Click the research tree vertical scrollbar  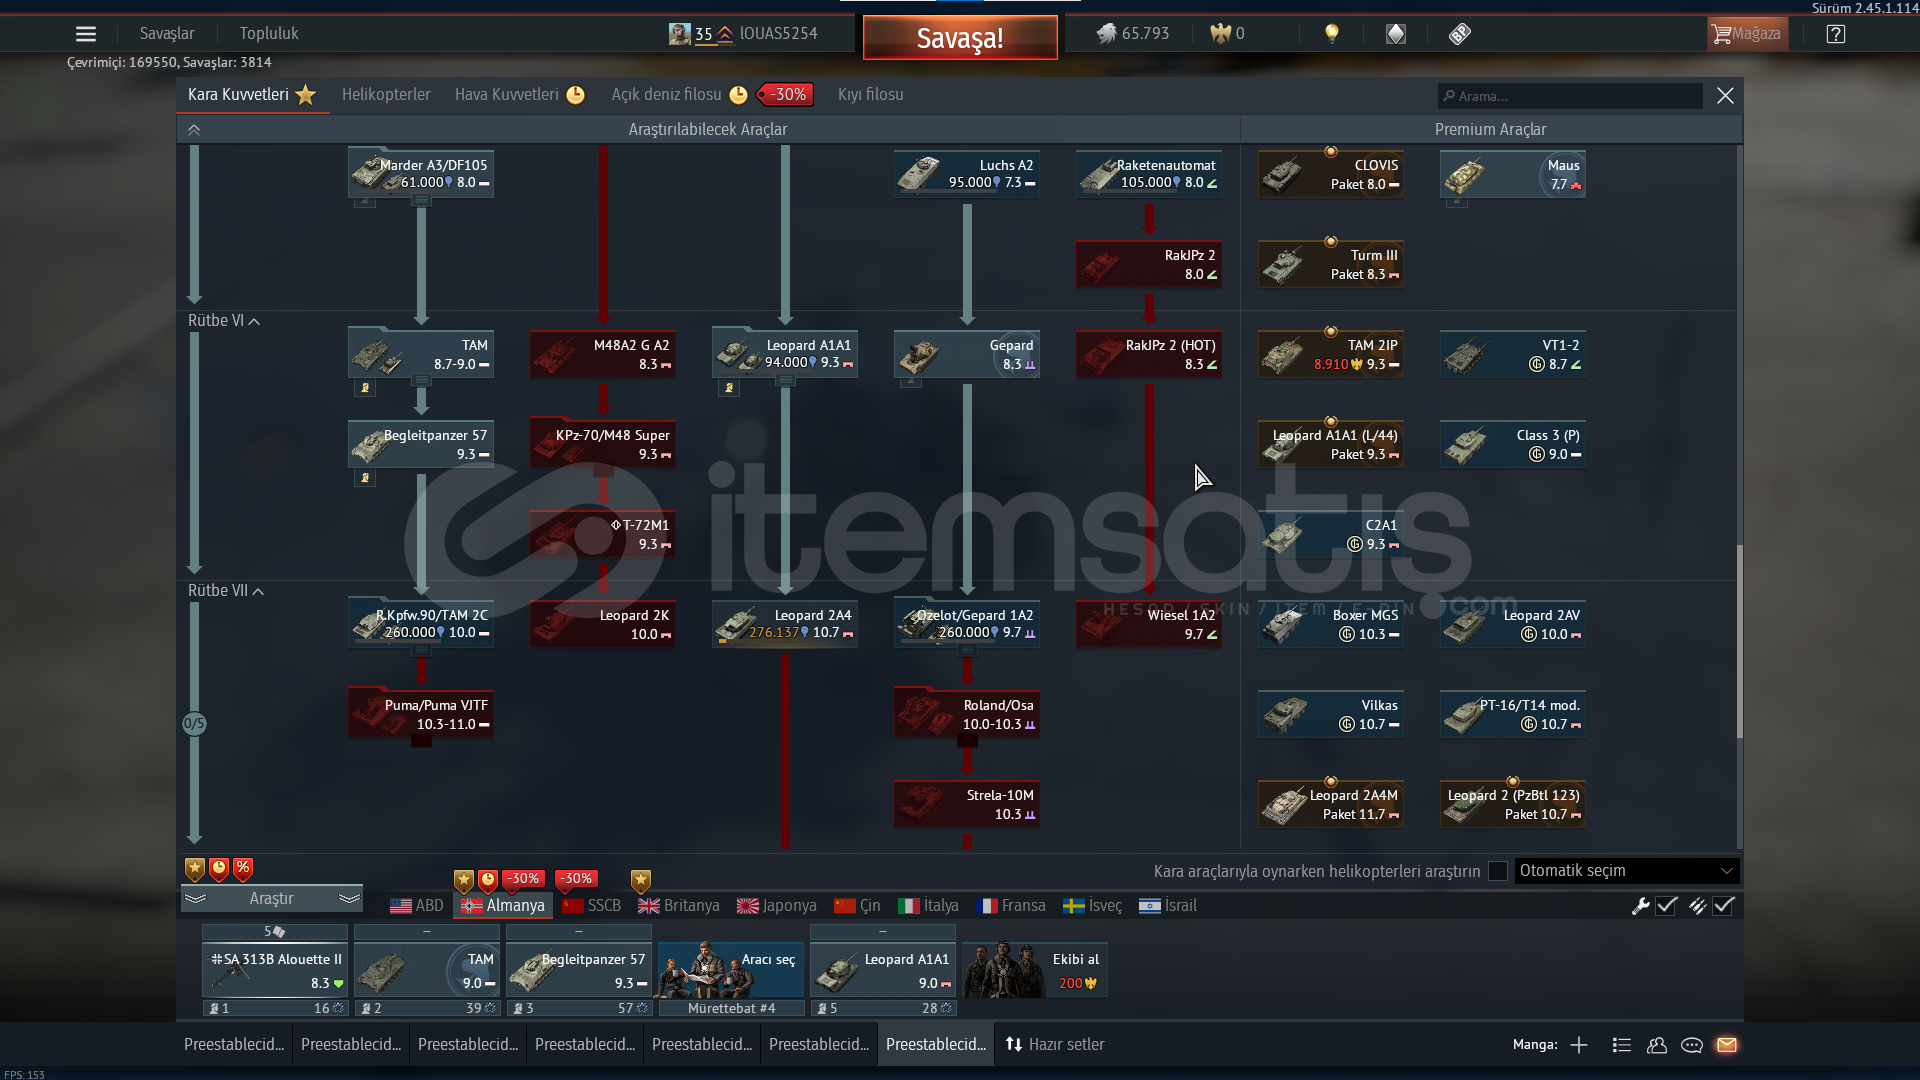pyautogui.click(x=1740, y=641)
